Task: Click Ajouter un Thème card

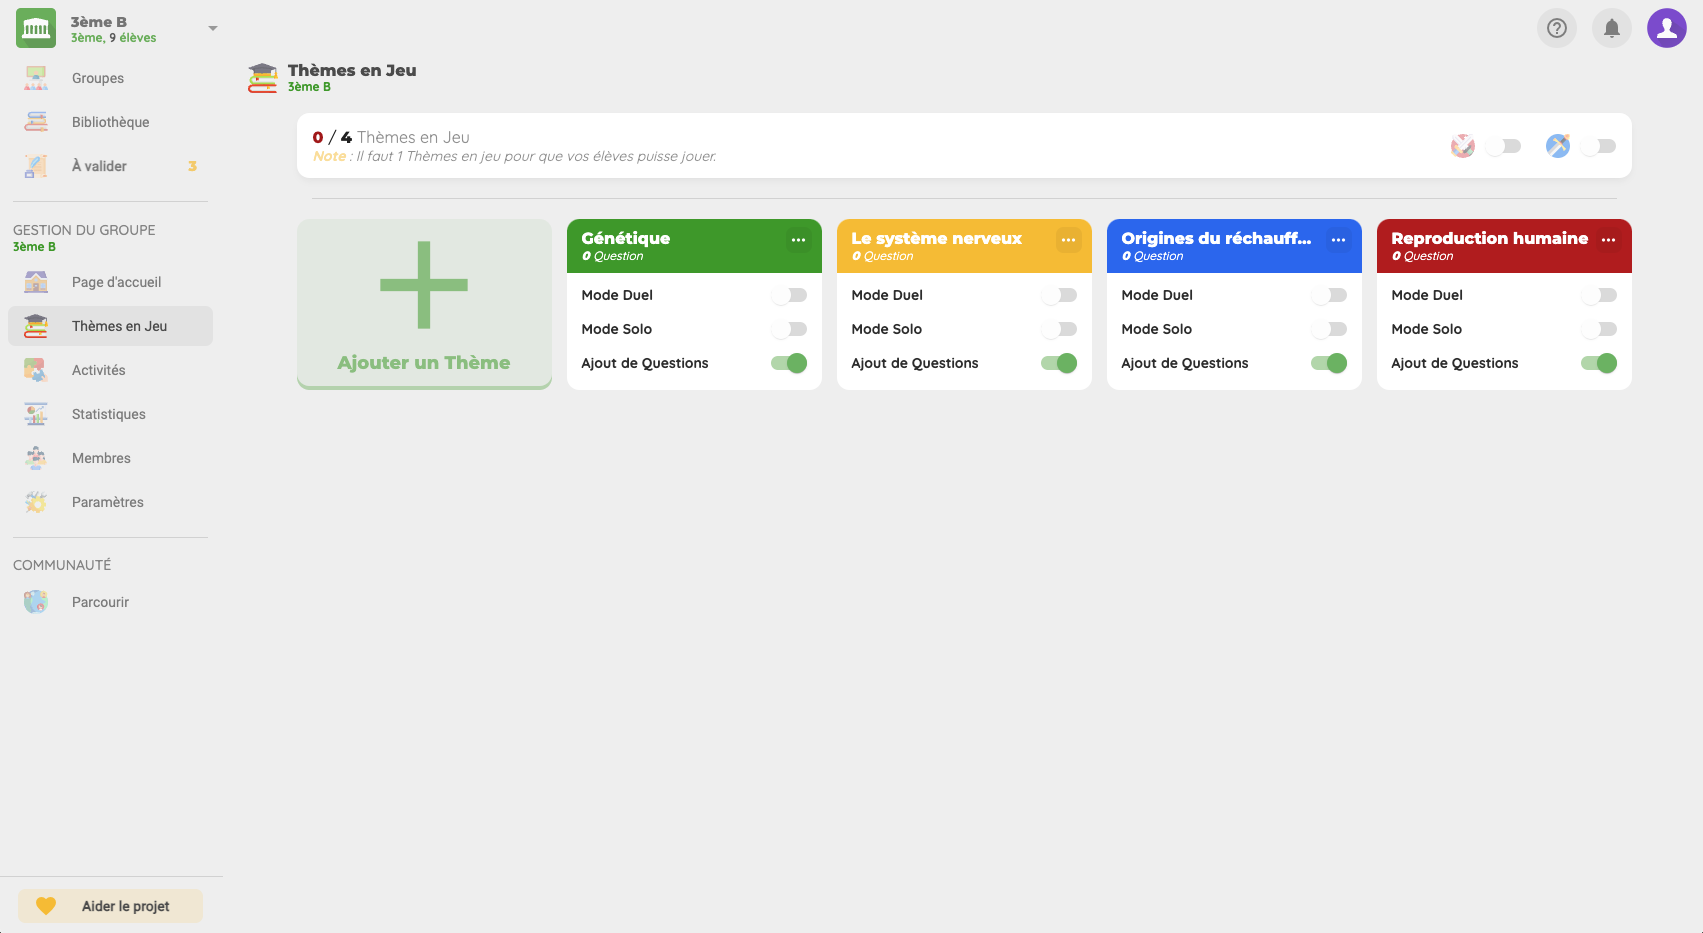Action: coord(424,304)
